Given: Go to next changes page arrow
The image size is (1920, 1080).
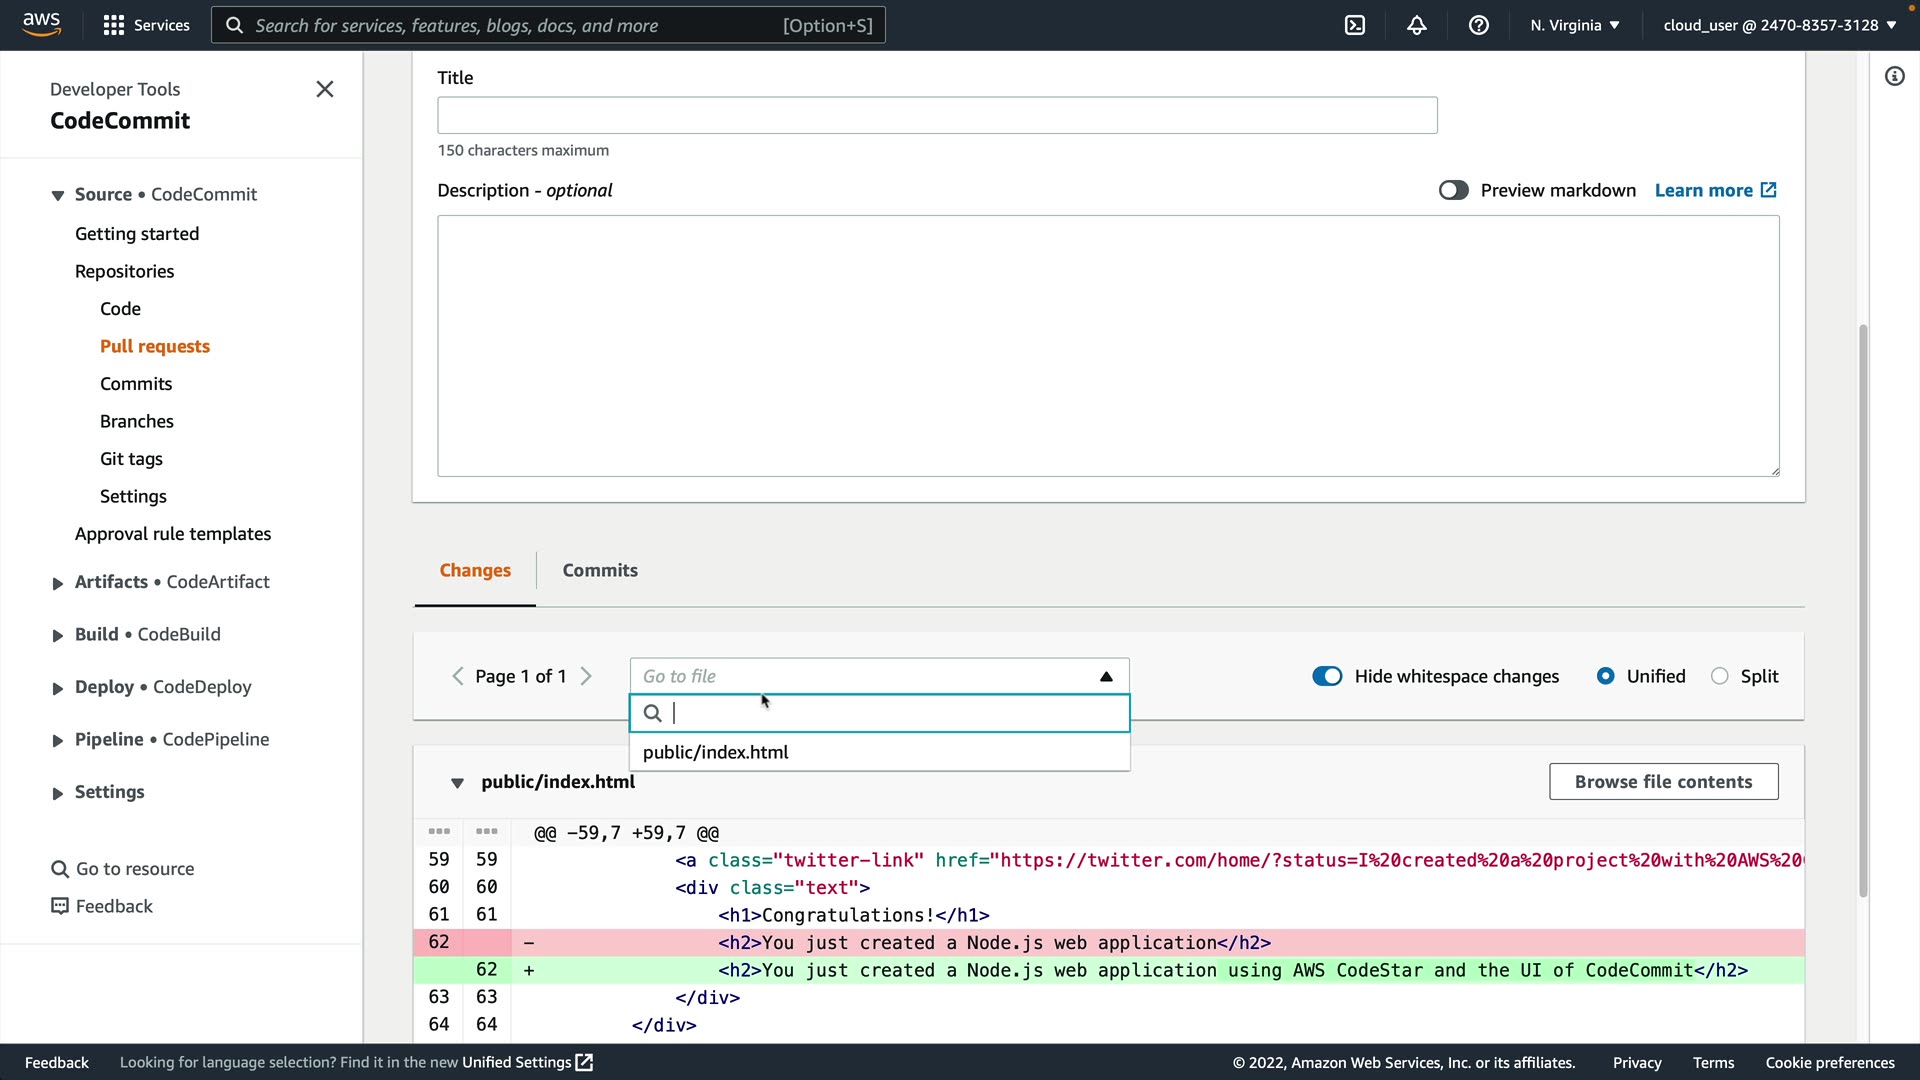Looking at the screenshot, I should click(587, 676).
